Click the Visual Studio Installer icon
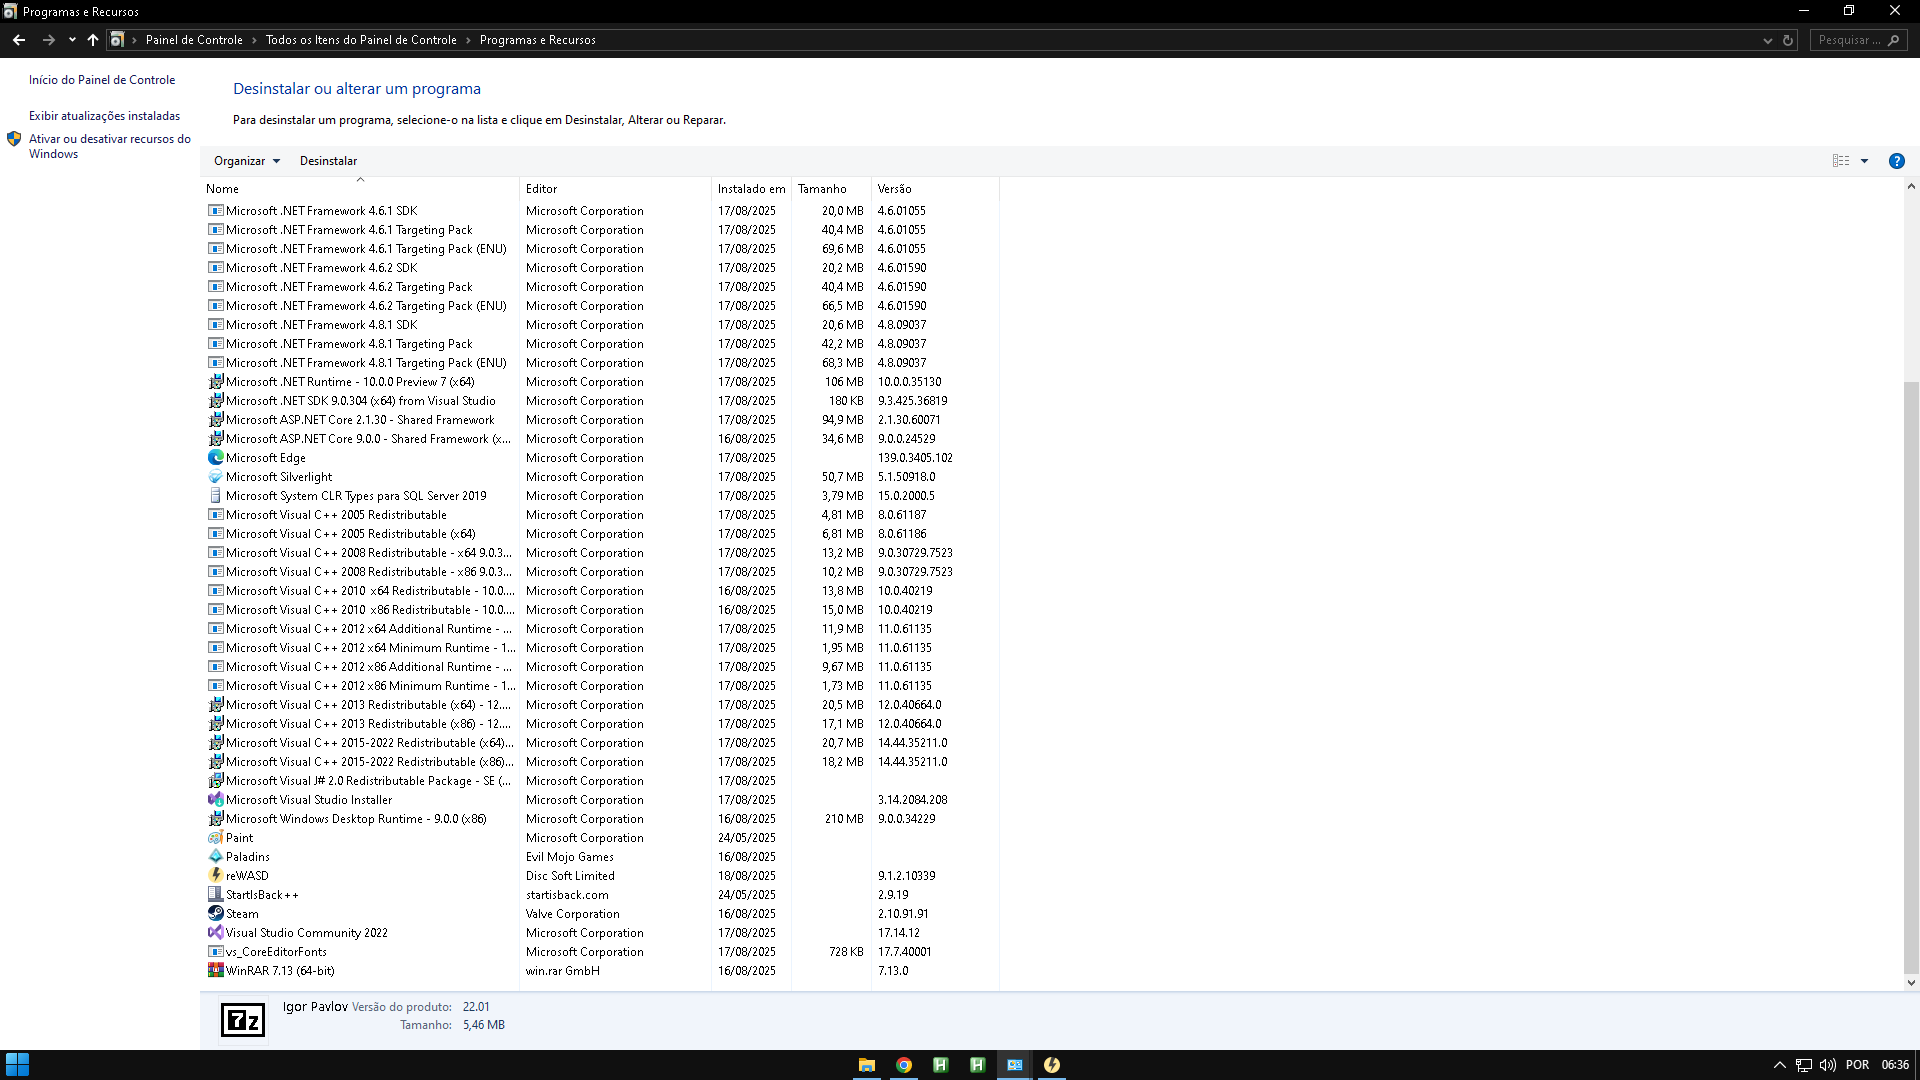1920x1080 pixels. pos(215,799)
